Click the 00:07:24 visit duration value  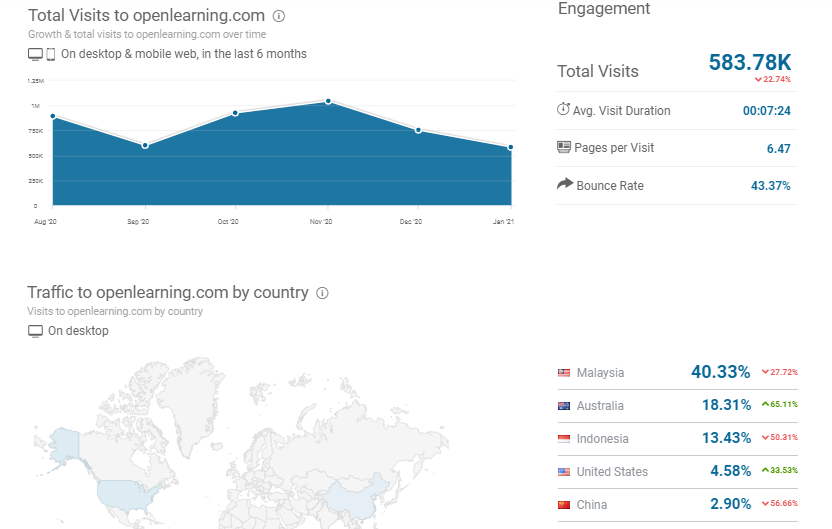tap(767, 111)
